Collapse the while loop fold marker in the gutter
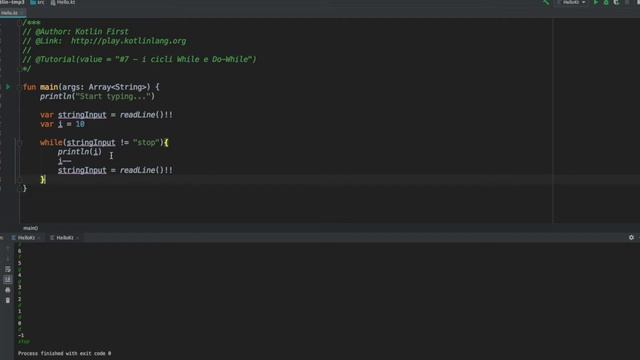This screenshot has height=360, width=640. pos(19,142)
